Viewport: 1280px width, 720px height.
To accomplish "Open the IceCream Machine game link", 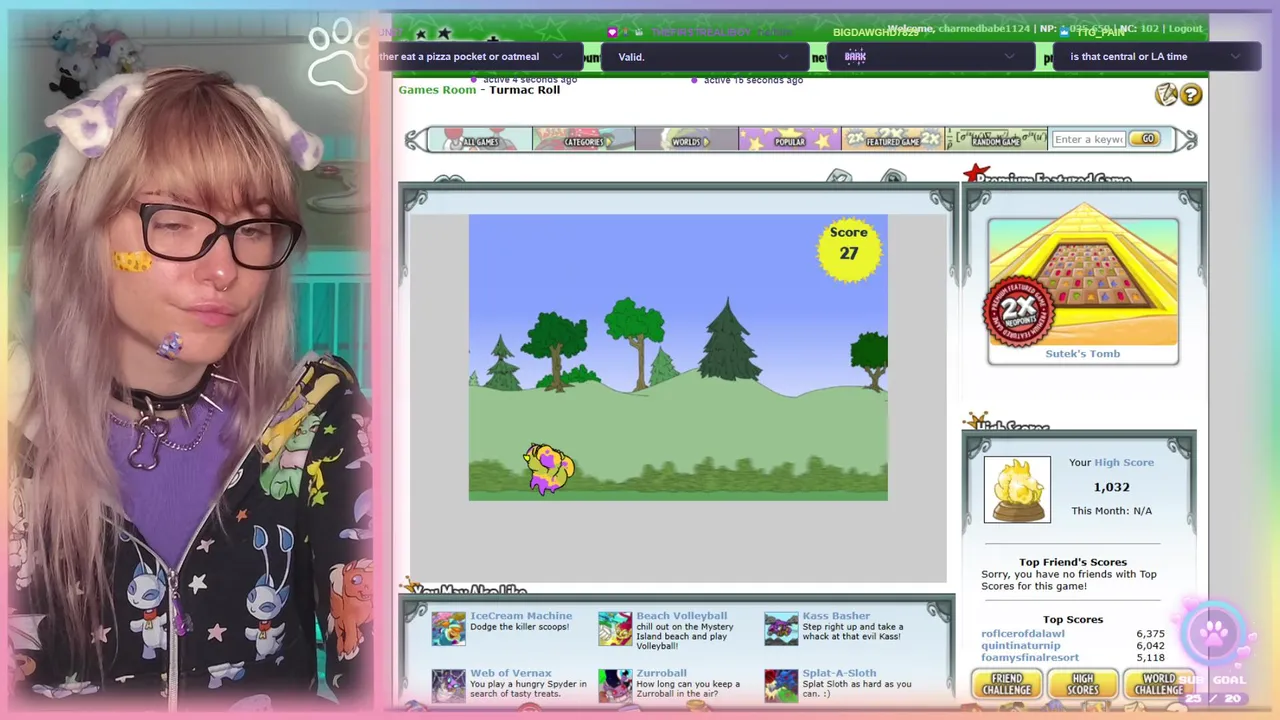I will (521, 616).
